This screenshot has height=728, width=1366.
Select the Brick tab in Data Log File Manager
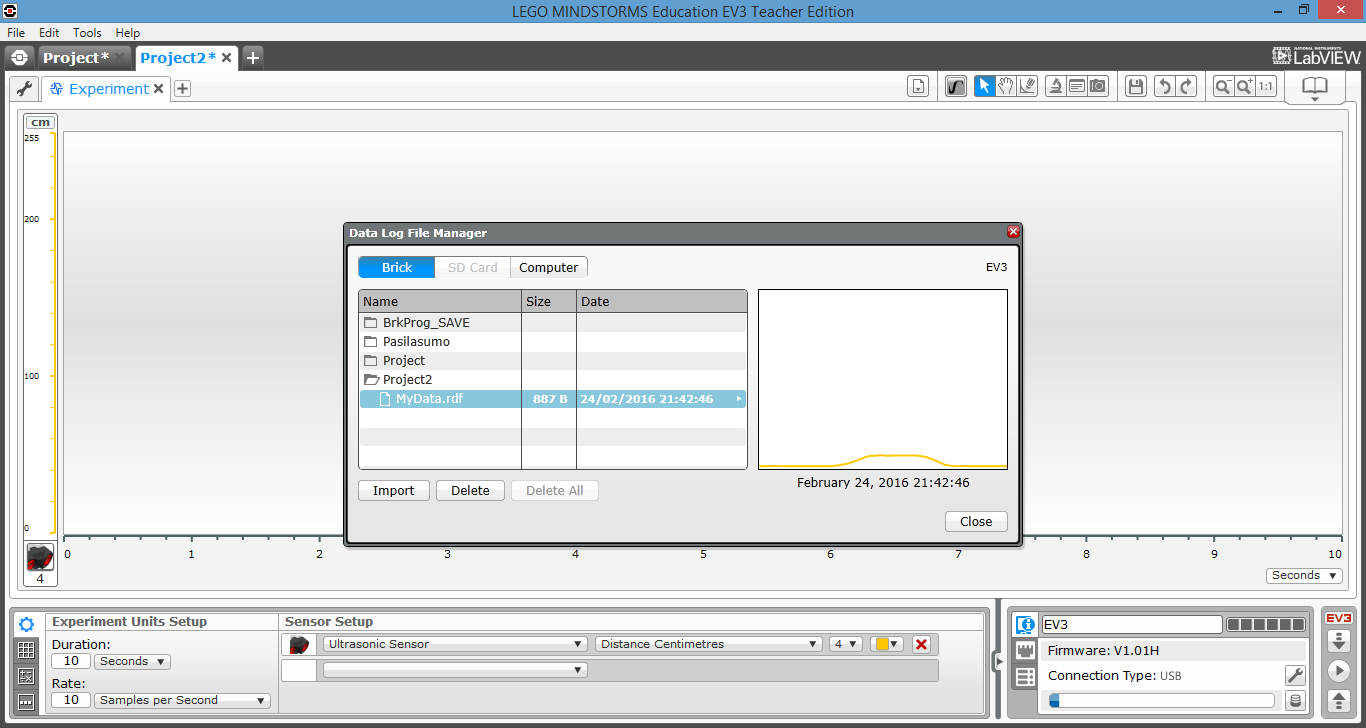397,267
